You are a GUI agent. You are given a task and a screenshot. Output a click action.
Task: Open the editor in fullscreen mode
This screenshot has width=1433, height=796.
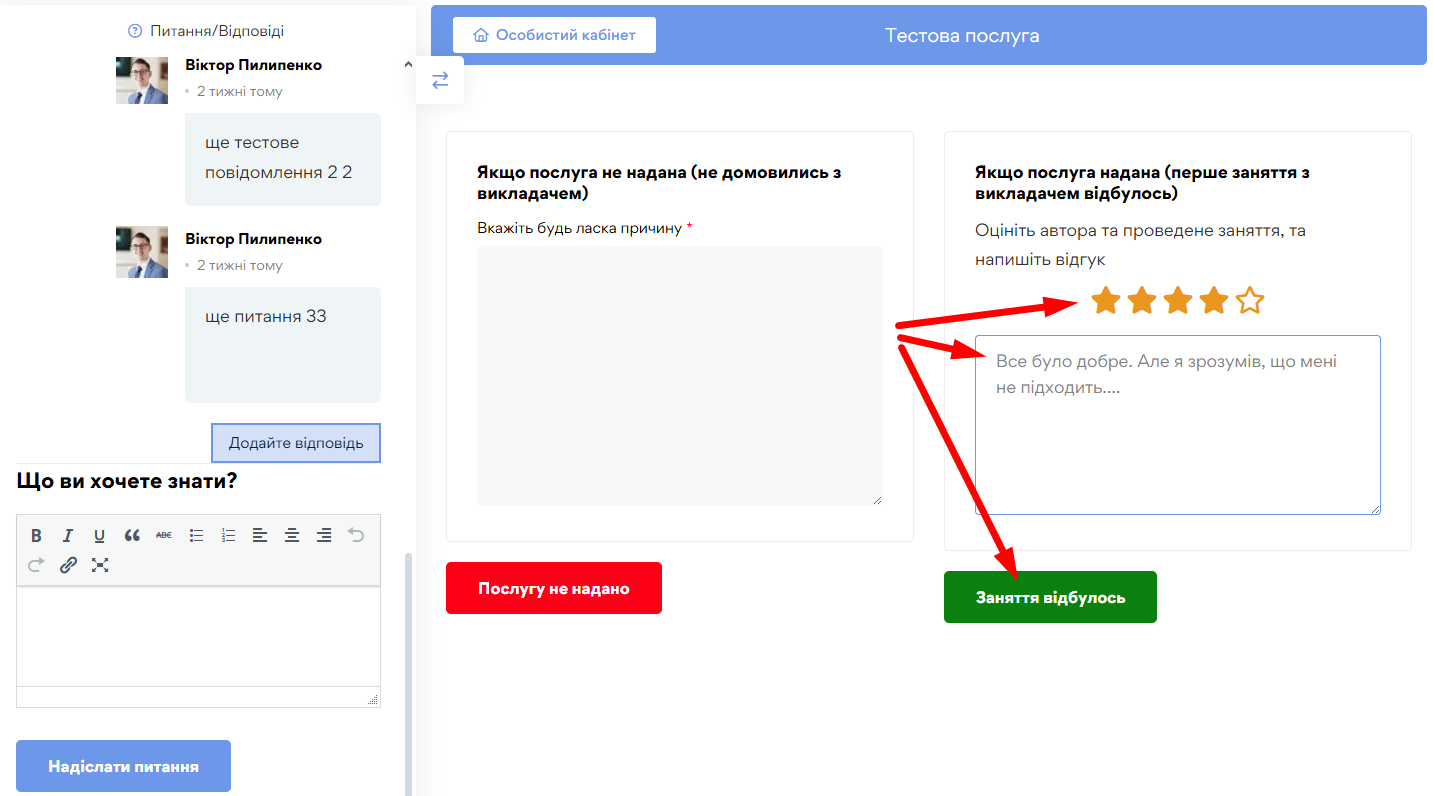[x=100, y=565]
